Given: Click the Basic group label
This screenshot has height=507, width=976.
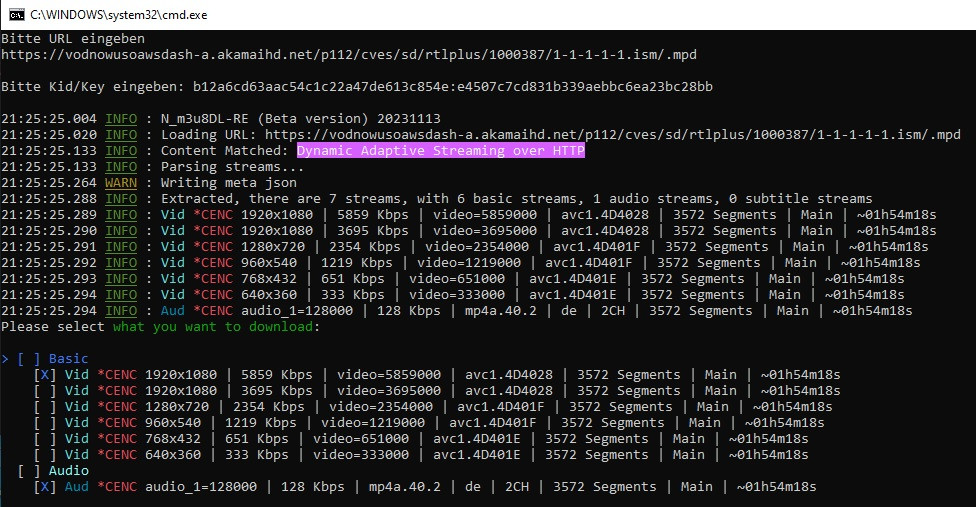Looking at the screenshot, I should tap(68, 359).
